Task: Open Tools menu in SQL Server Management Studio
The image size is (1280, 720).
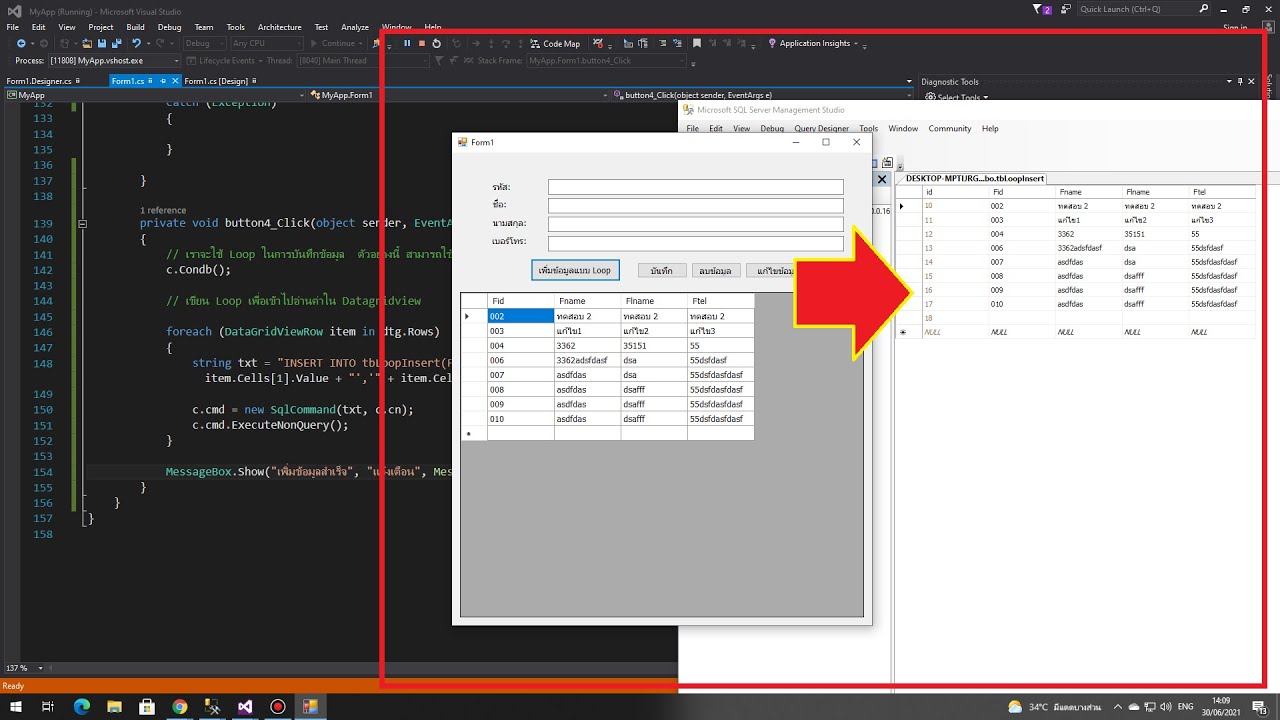Action: (868, 128)
